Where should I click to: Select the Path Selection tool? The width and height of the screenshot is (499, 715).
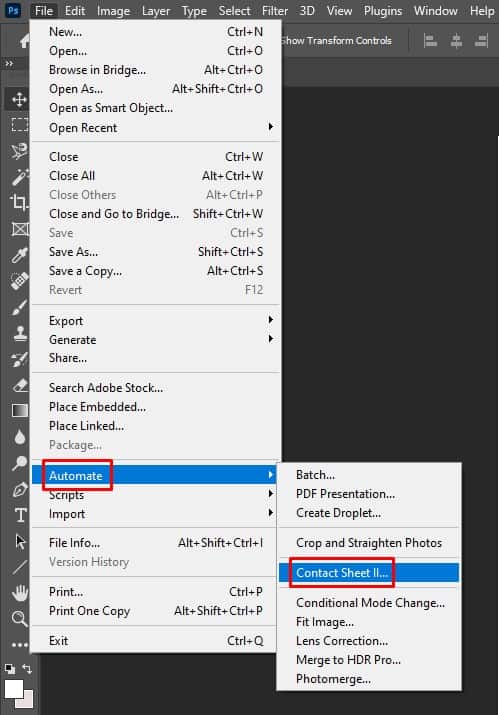[20, 541]
